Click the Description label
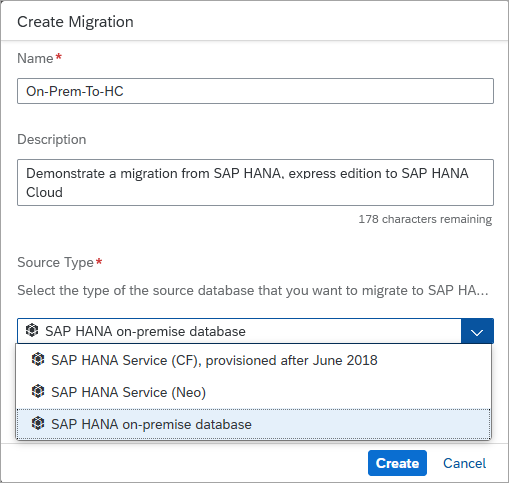 pyautogui.click(x=52, y=139)
